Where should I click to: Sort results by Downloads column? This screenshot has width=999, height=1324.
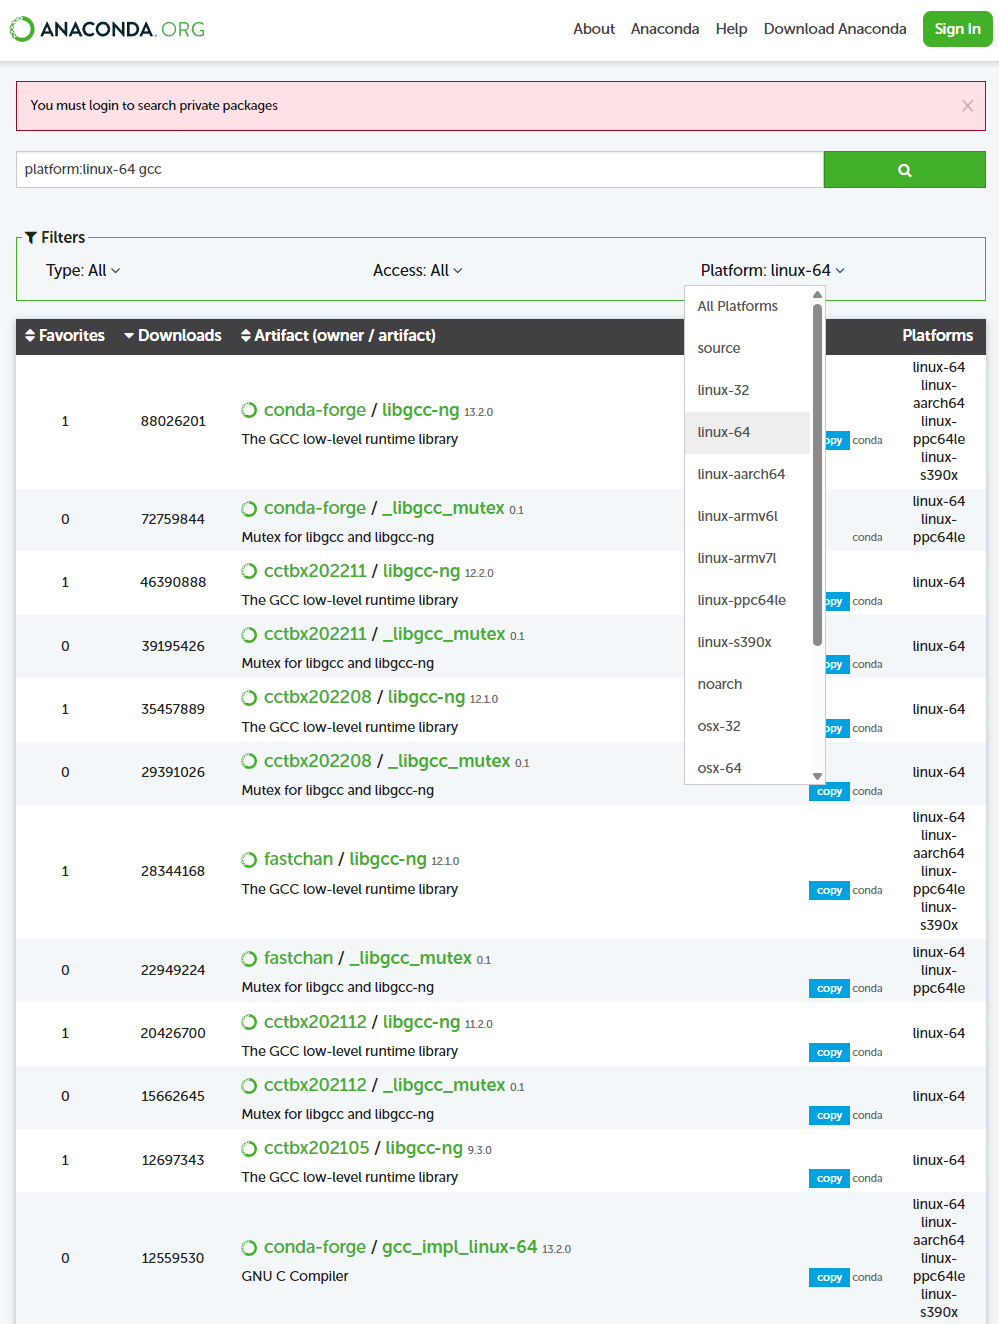(173, 336)
